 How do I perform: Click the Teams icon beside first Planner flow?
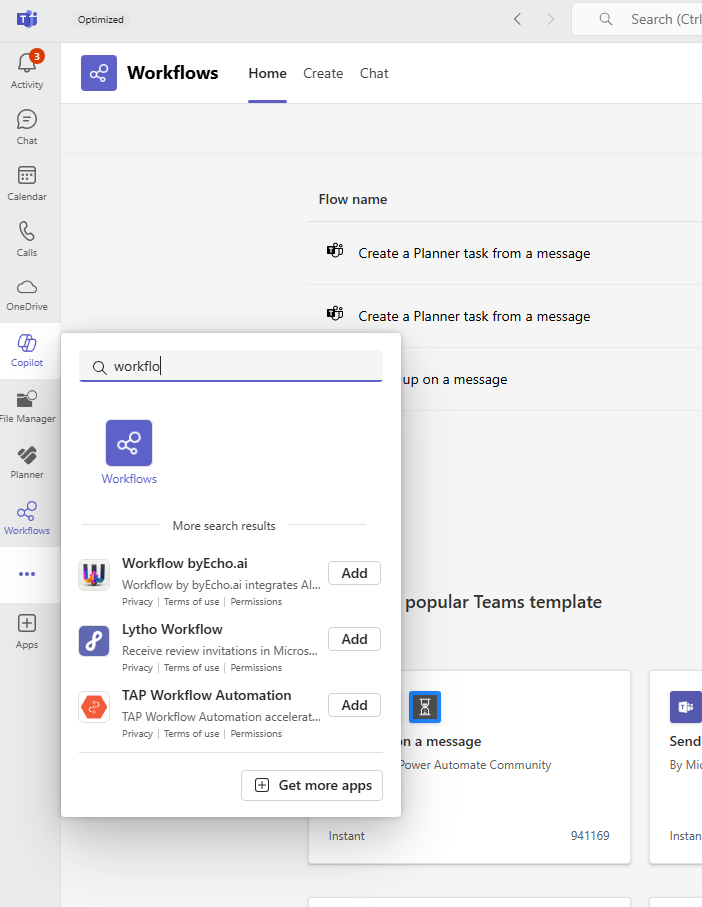click(335, 251)
